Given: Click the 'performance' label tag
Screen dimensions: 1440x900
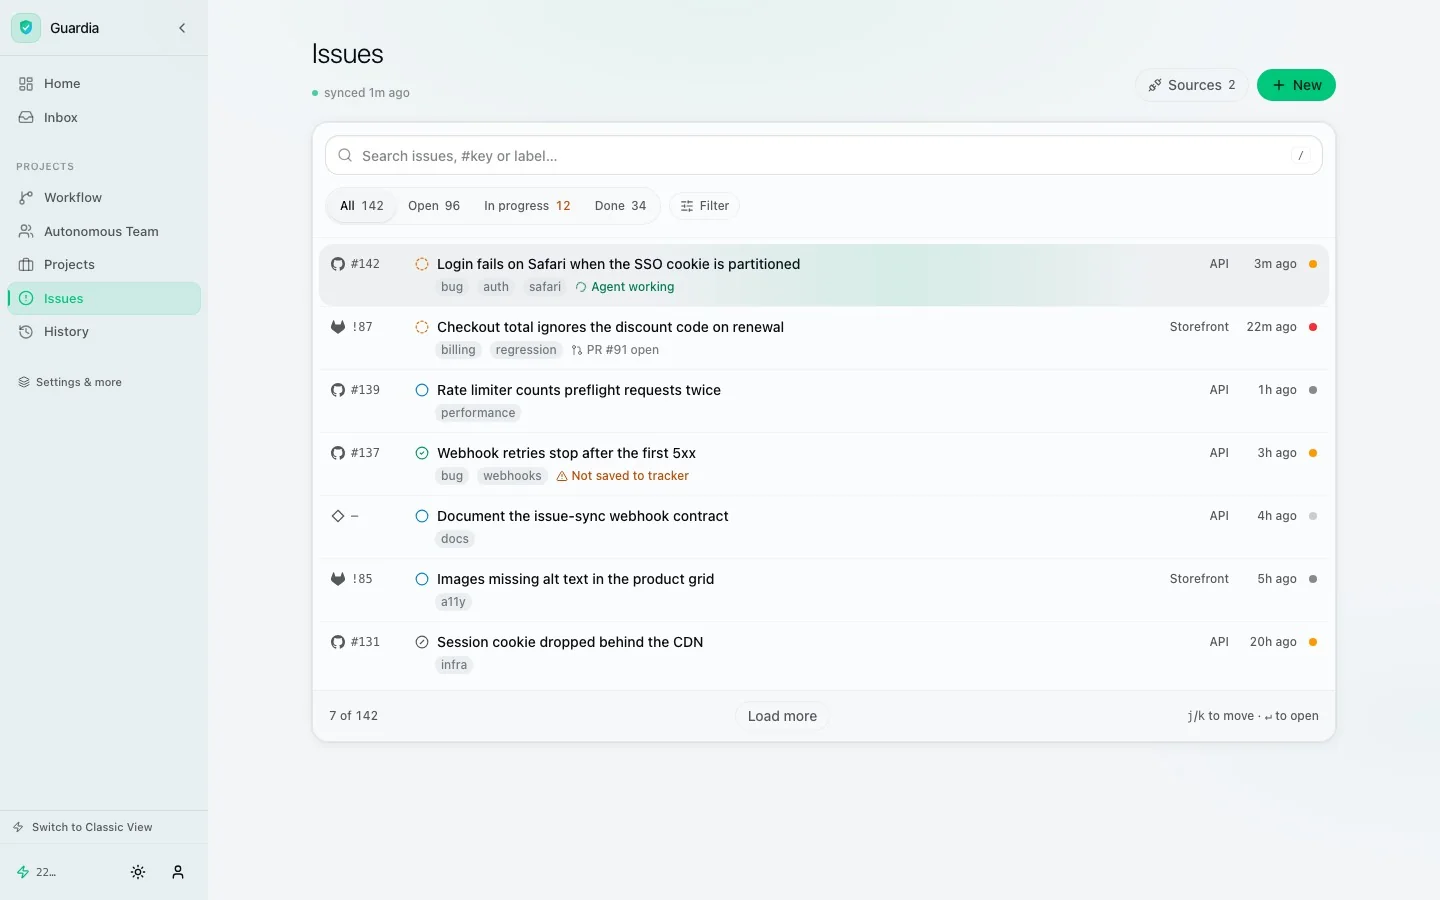Looking at the screenshot, I should point(478,413).
